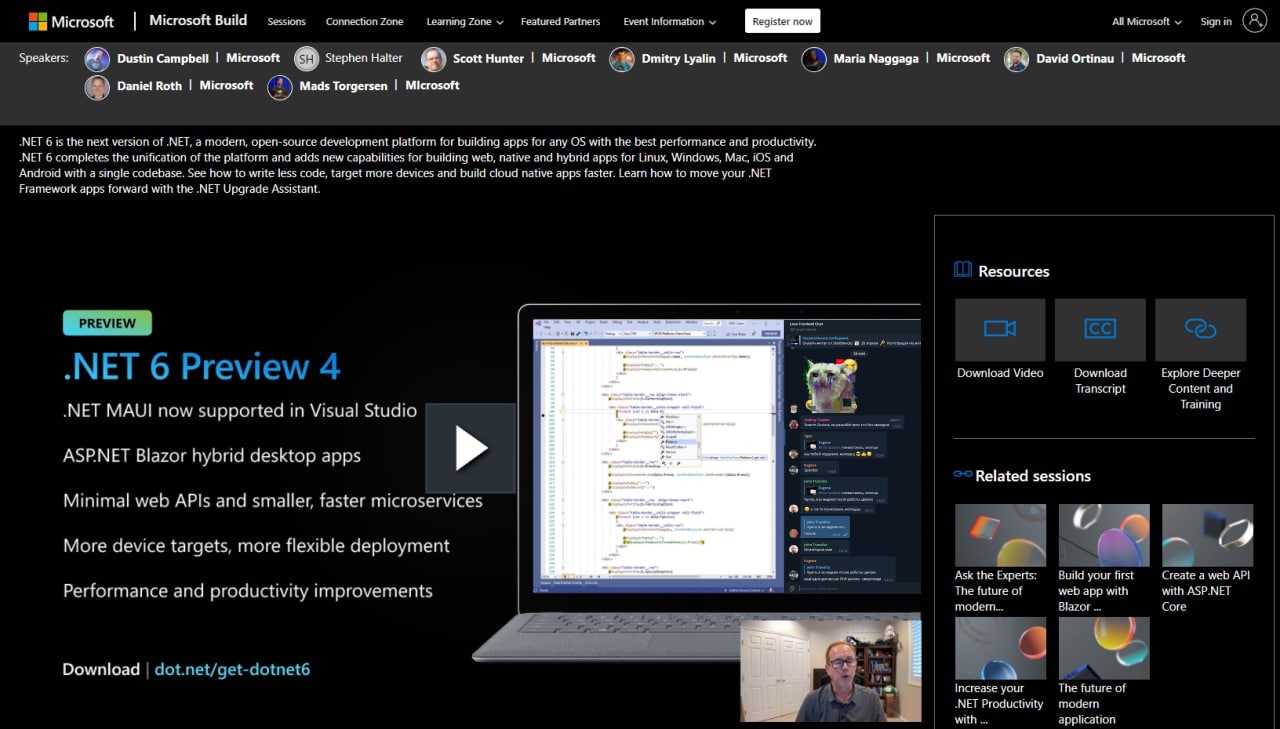Click the David Ortinau speaker name
Viewport: 1280px width, 729px height.
click(1075, 59)
